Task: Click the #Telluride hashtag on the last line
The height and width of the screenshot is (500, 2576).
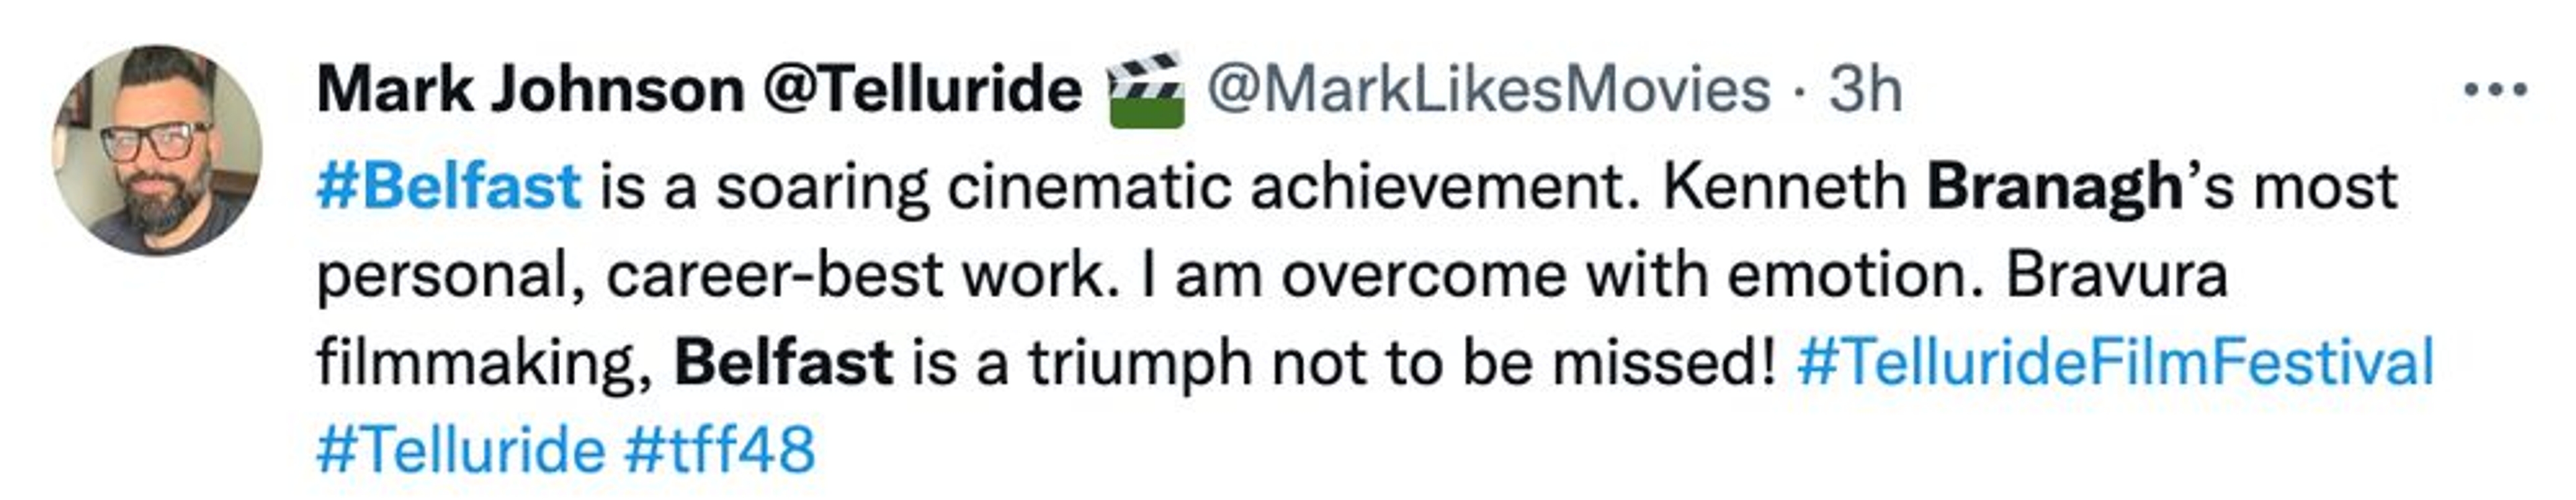Action: click(461, 449)
